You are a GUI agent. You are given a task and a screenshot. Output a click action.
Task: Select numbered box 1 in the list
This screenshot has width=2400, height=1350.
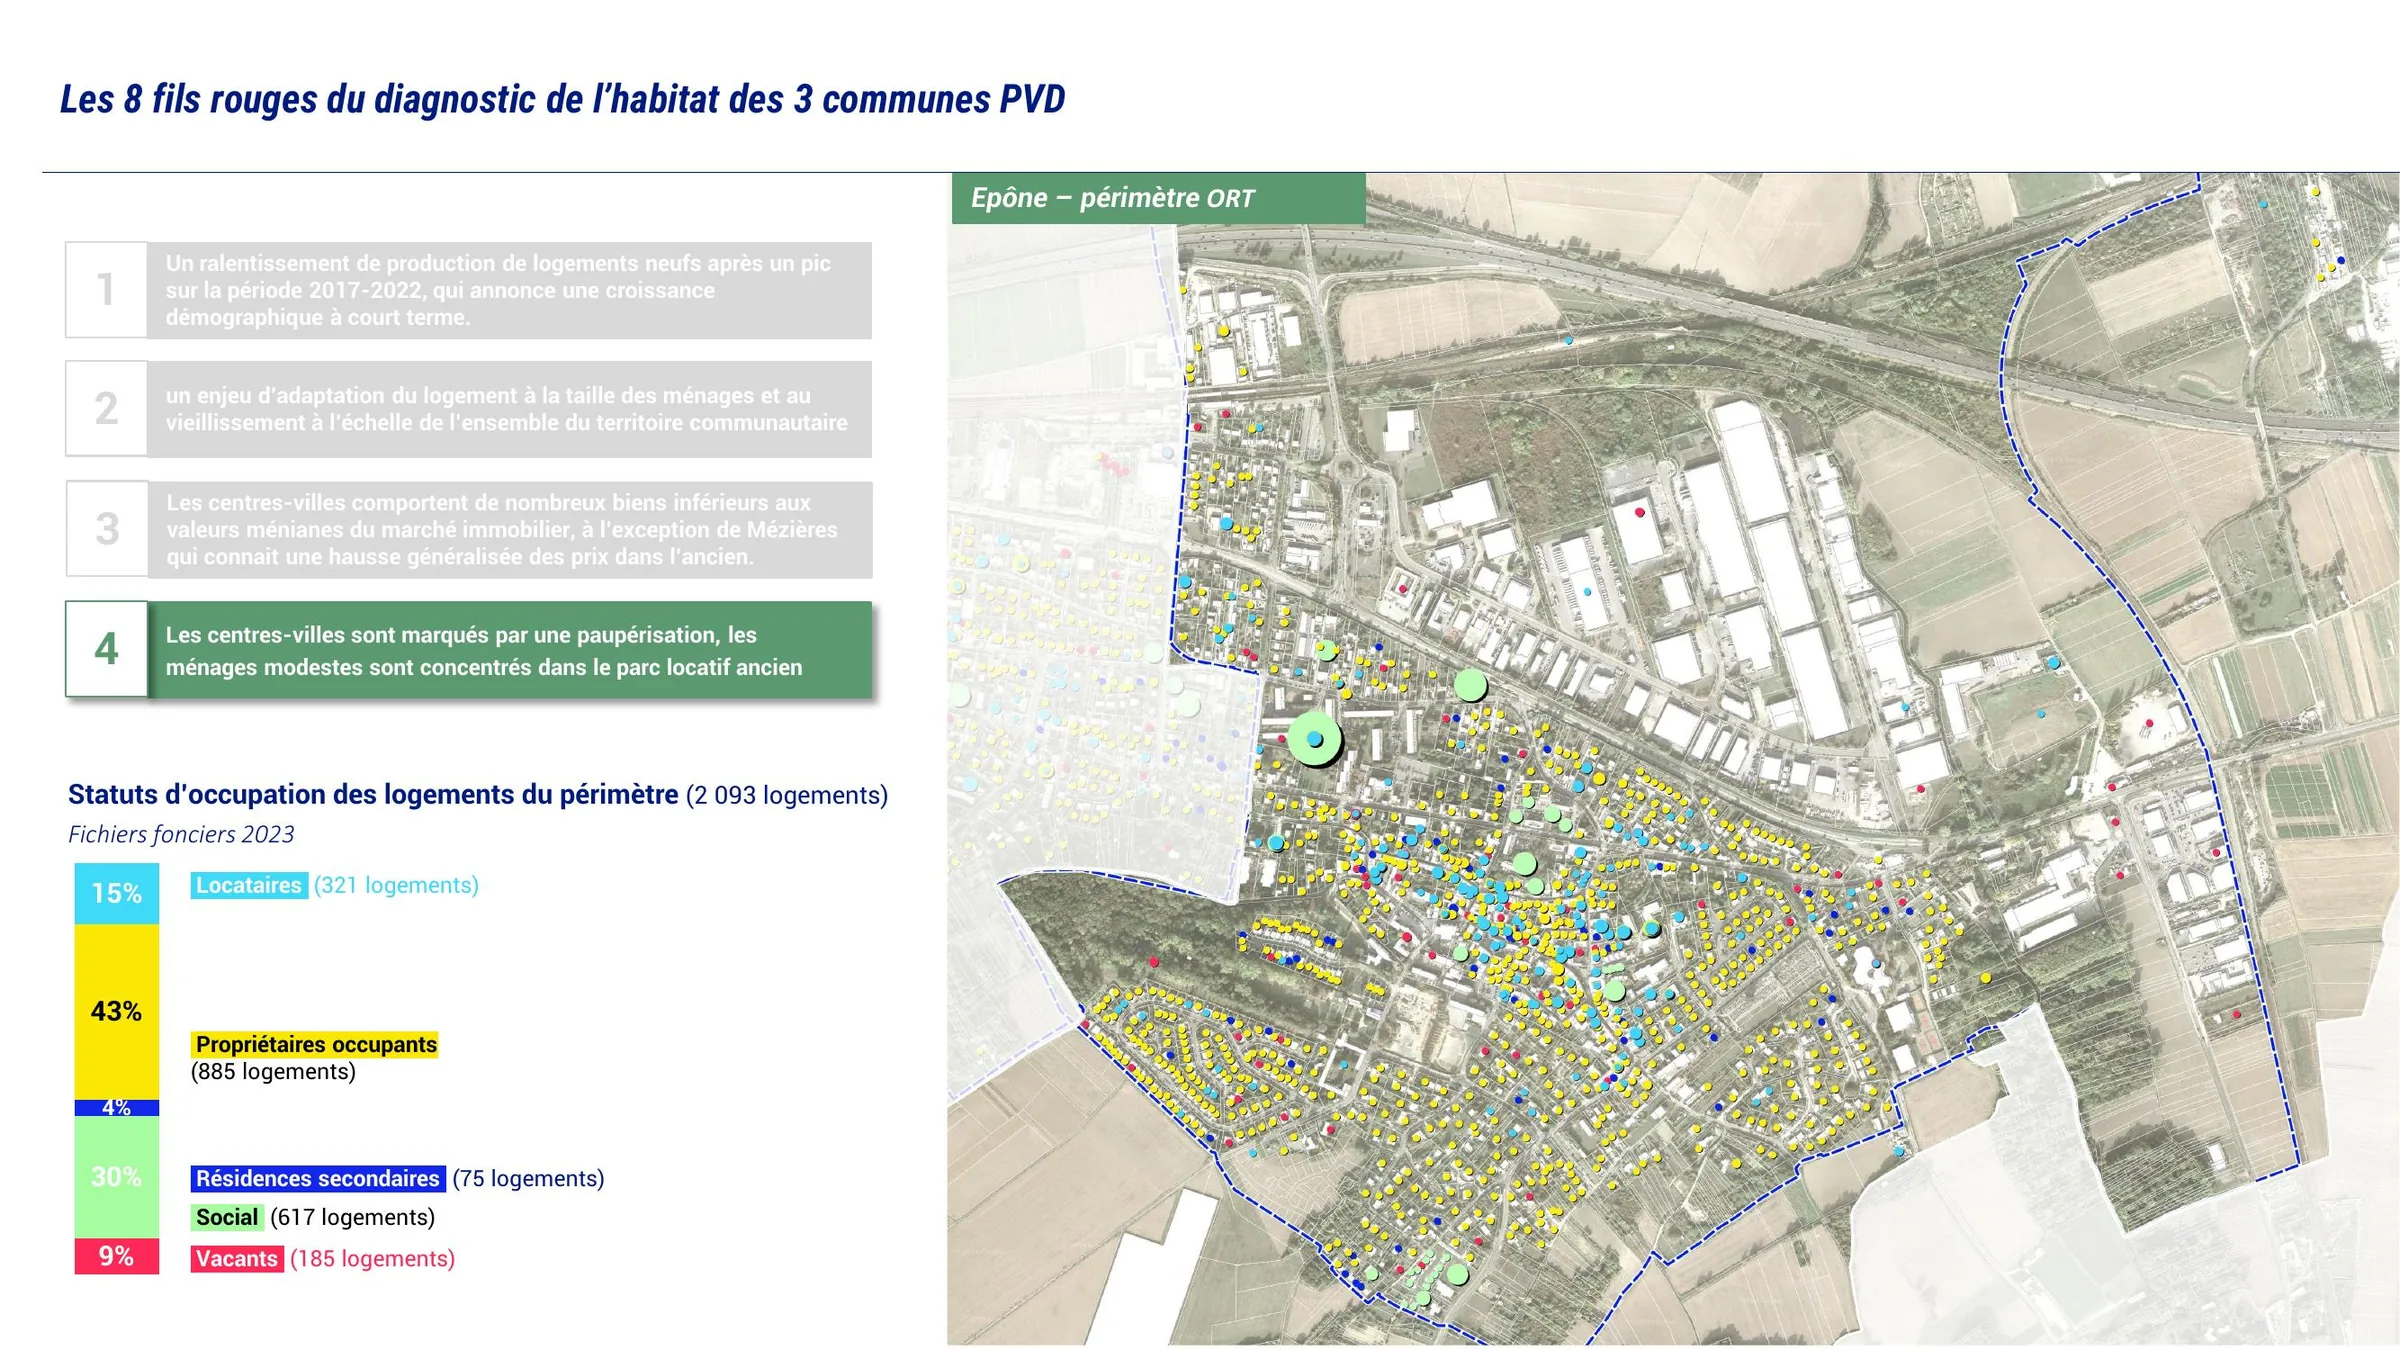coord(107,290)
